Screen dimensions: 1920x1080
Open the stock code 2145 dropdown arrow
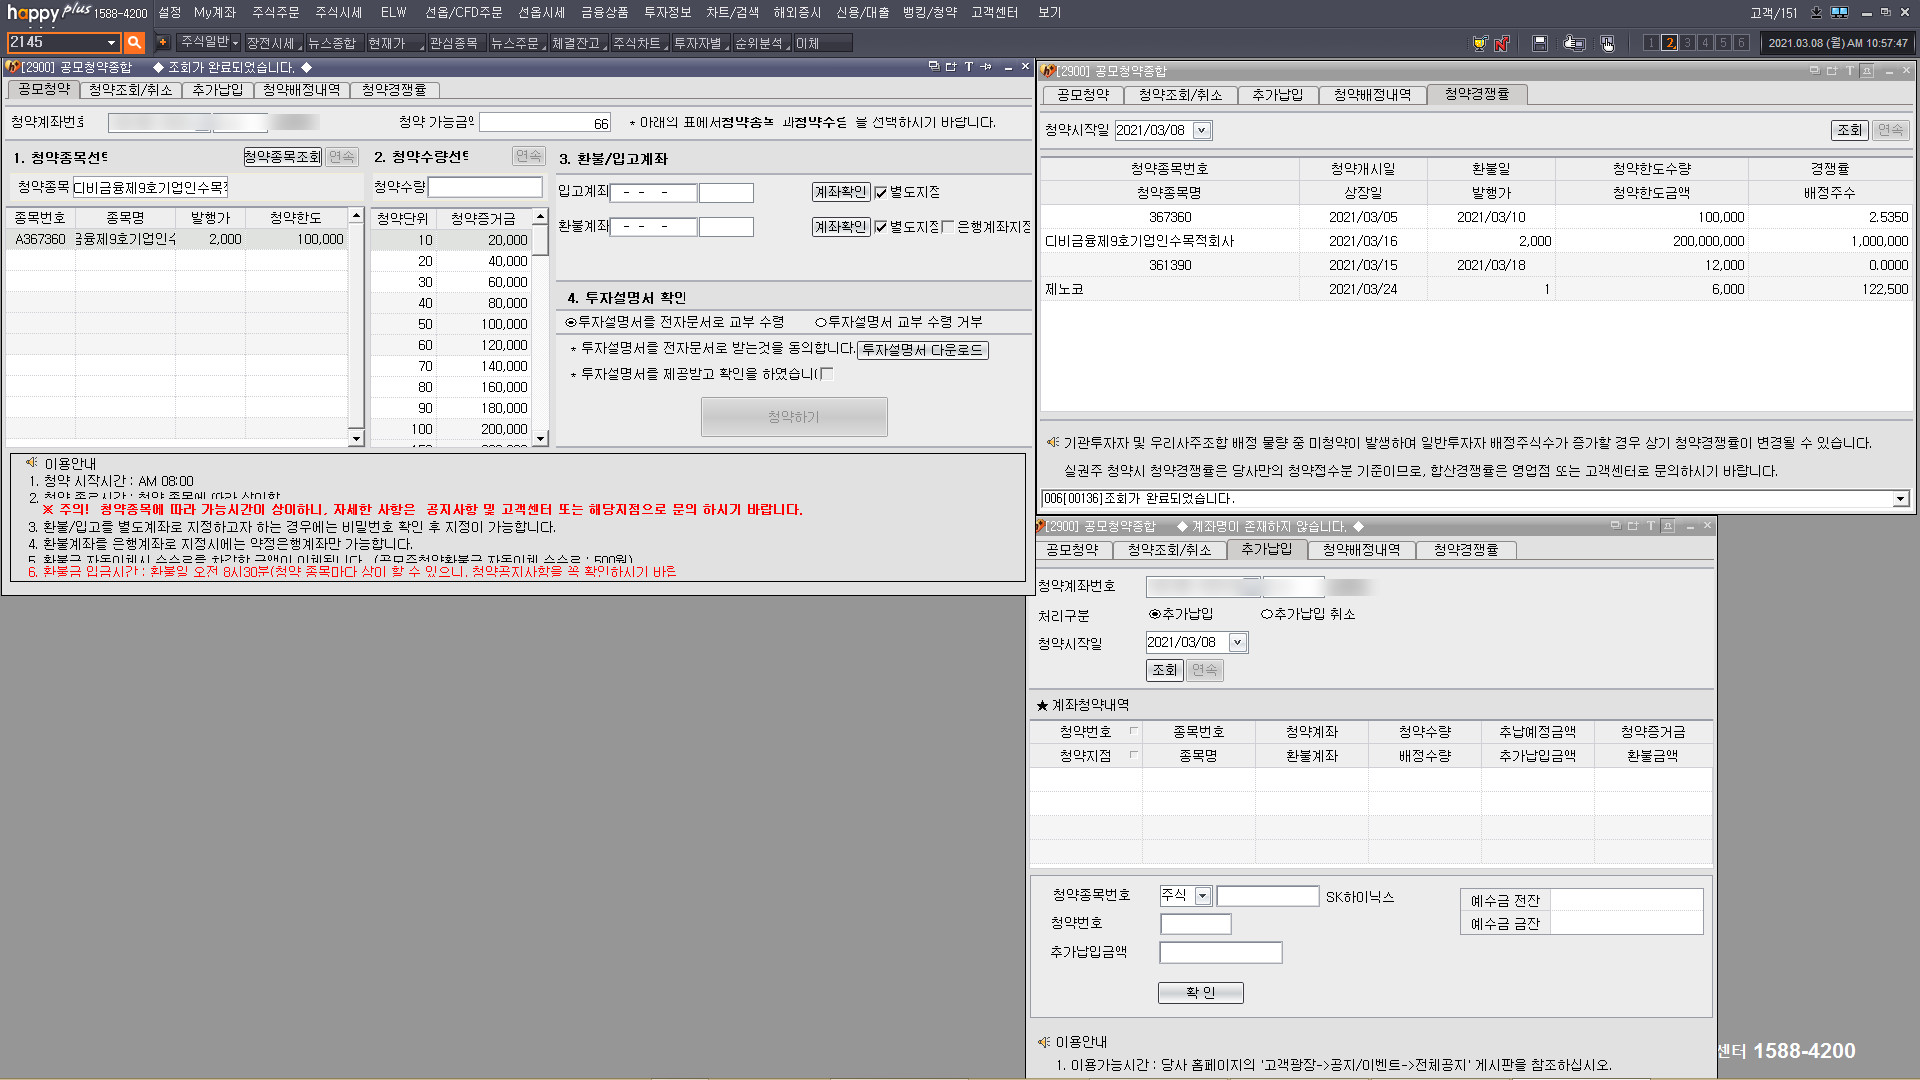pos(111,43)
